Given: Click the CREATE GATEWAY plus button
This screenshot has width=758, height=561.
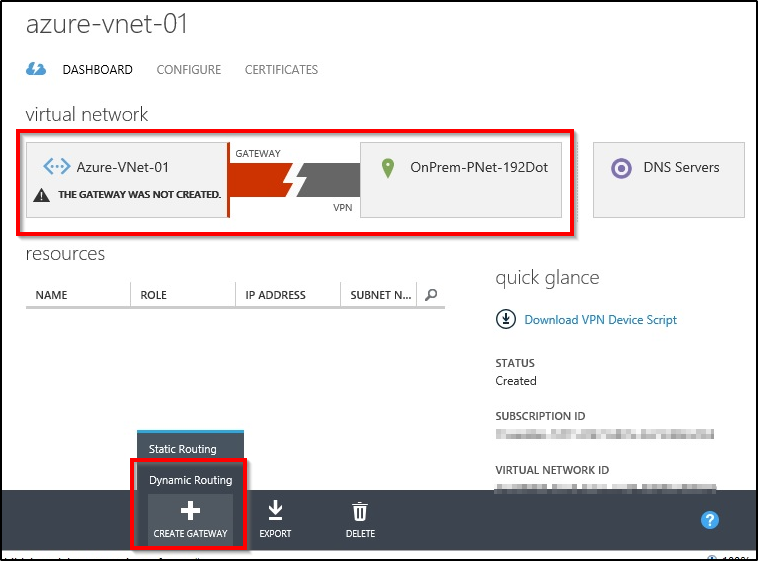Looking at the screenshot, I should (190, 520).
